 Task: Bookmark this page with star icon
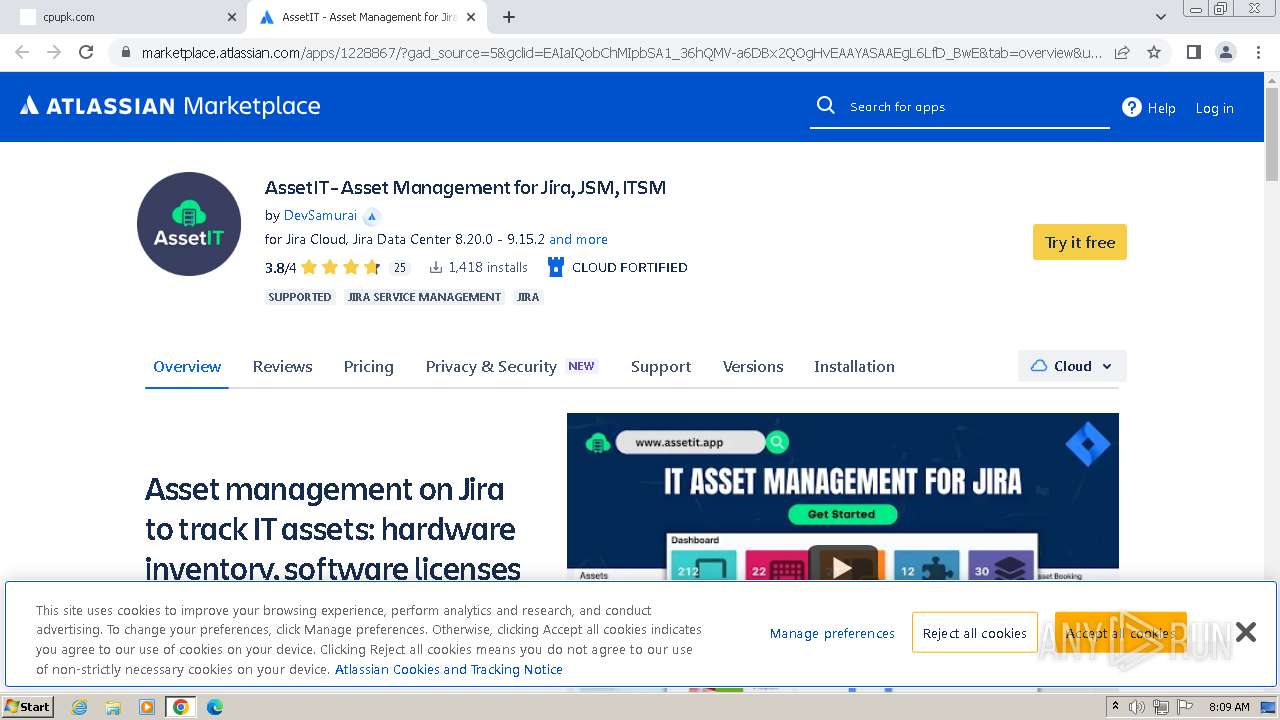[1154, 52]
